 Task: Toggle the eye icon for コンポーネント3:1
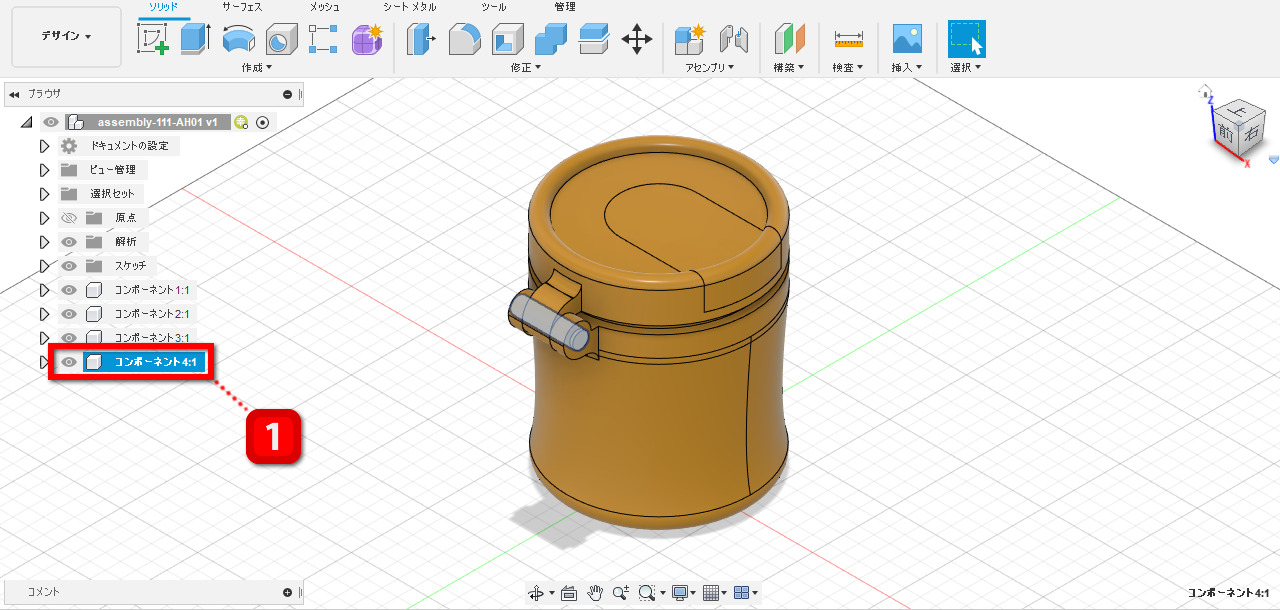(69, 338)
